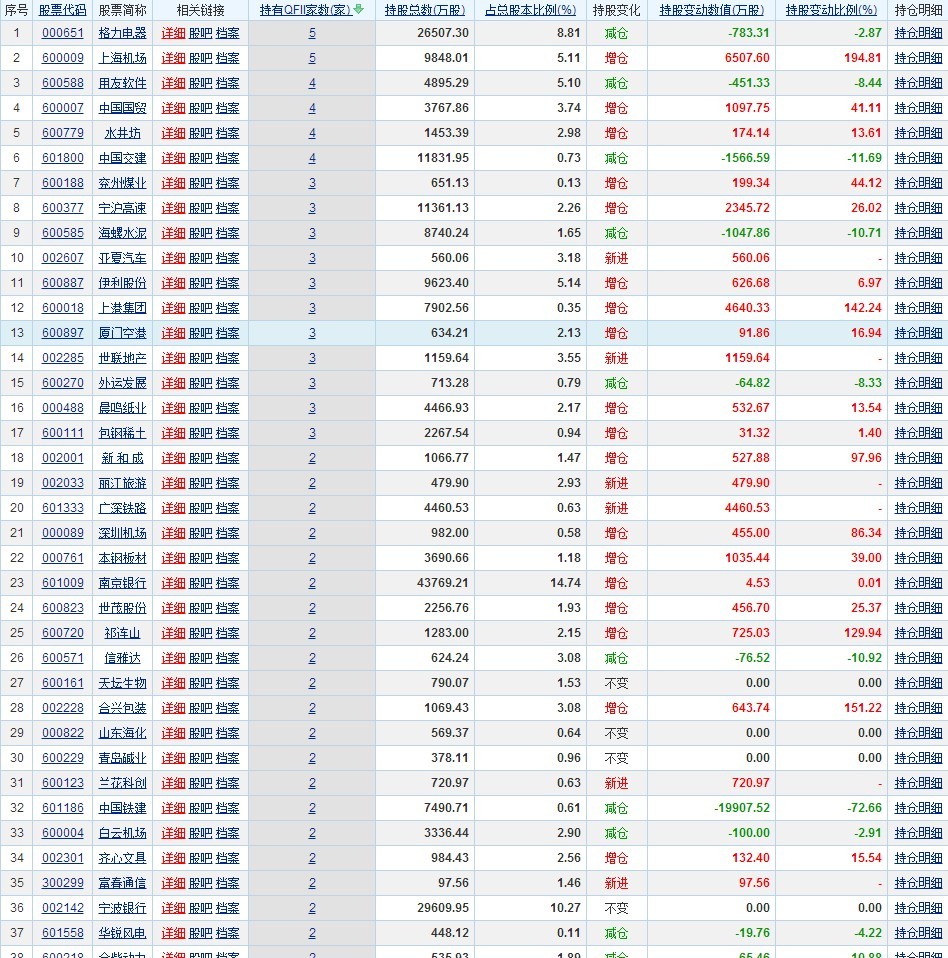Select share ratio 8.81 for 格力电器
Viewport: 948px width, 958px height.
pyautogui.click(x=569, y=33)
